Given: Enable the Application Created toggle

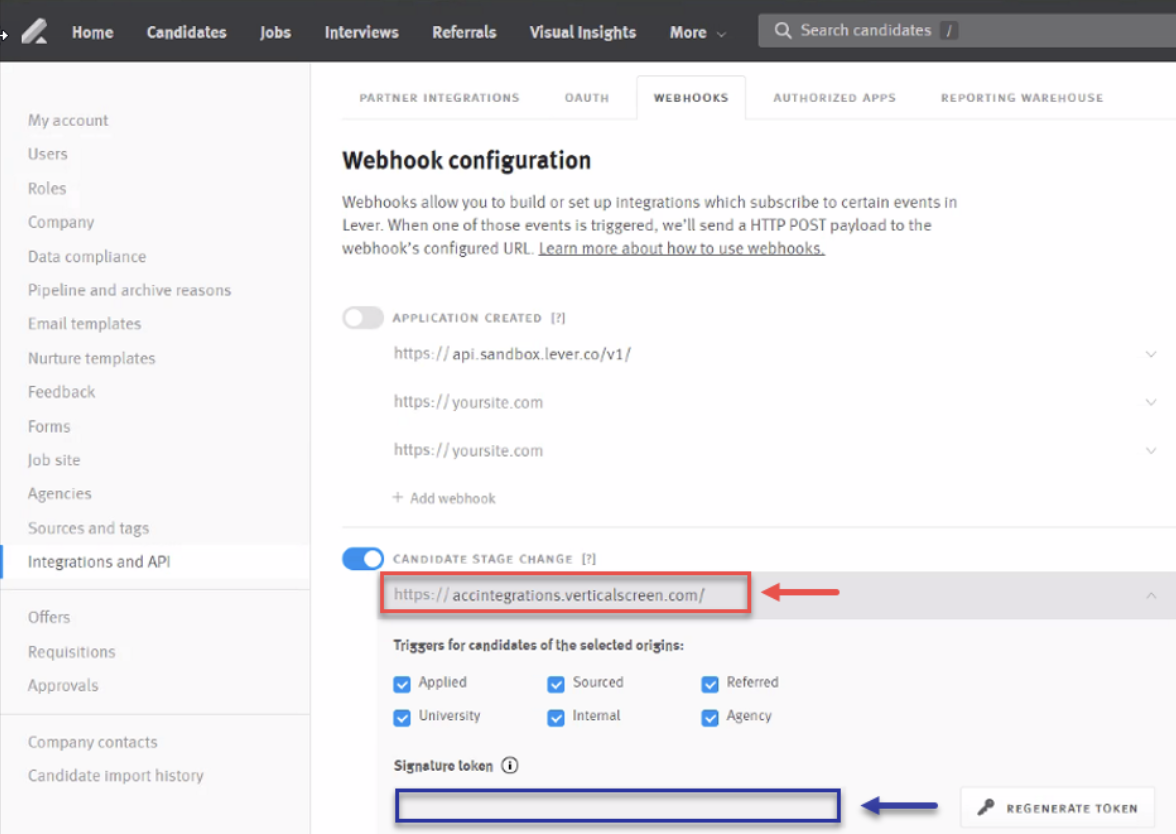Looking at the screenshot, I should tap(363, 318).
